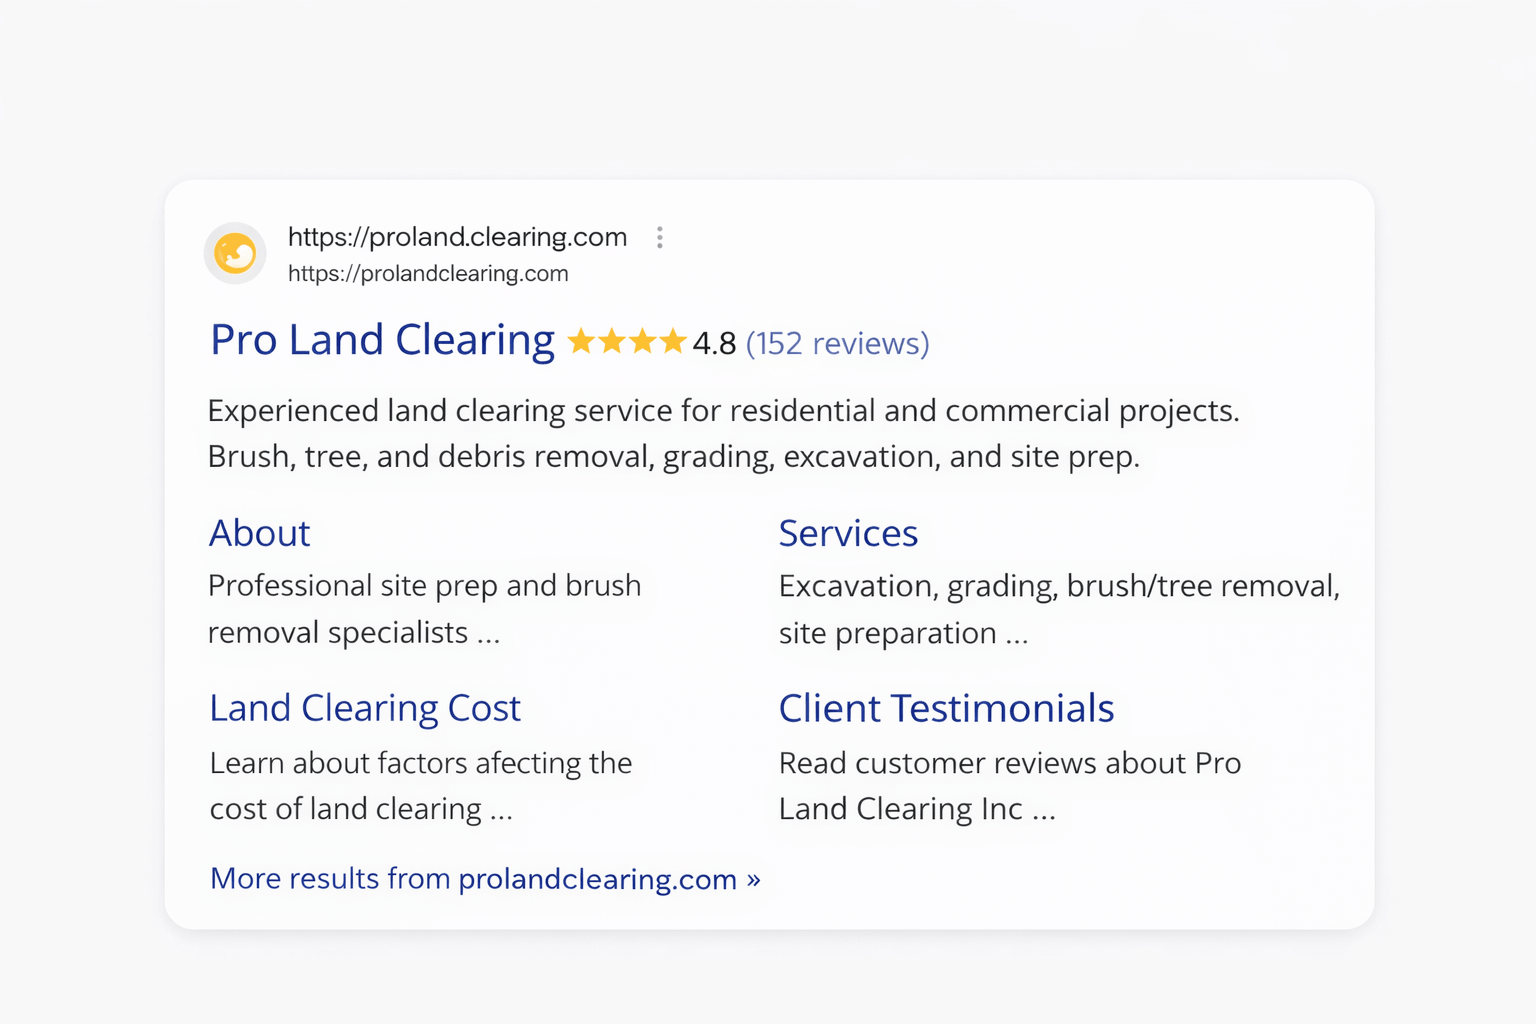Click the smaller prolandclearing.com breadcrumb URL
The height and width of the screenshot is (1024, 1536).
428,273
